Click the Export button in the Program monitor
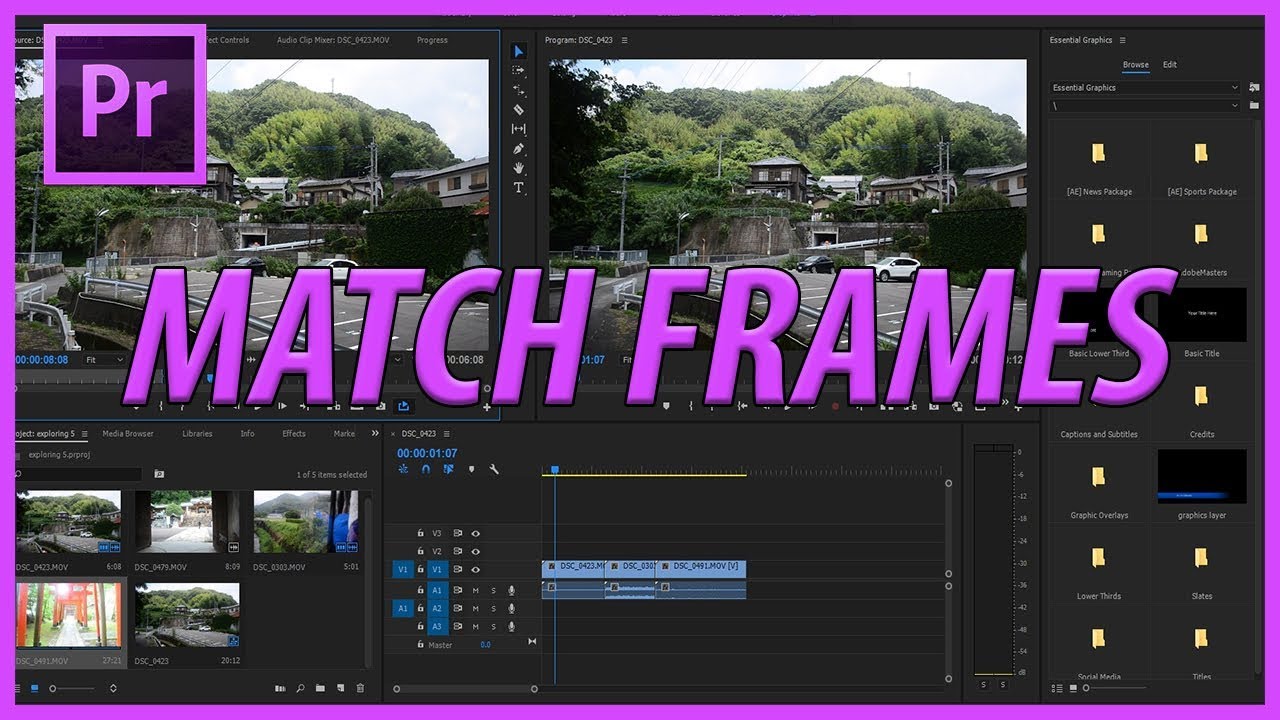 pyautogui.click(x=1017, y=407)
